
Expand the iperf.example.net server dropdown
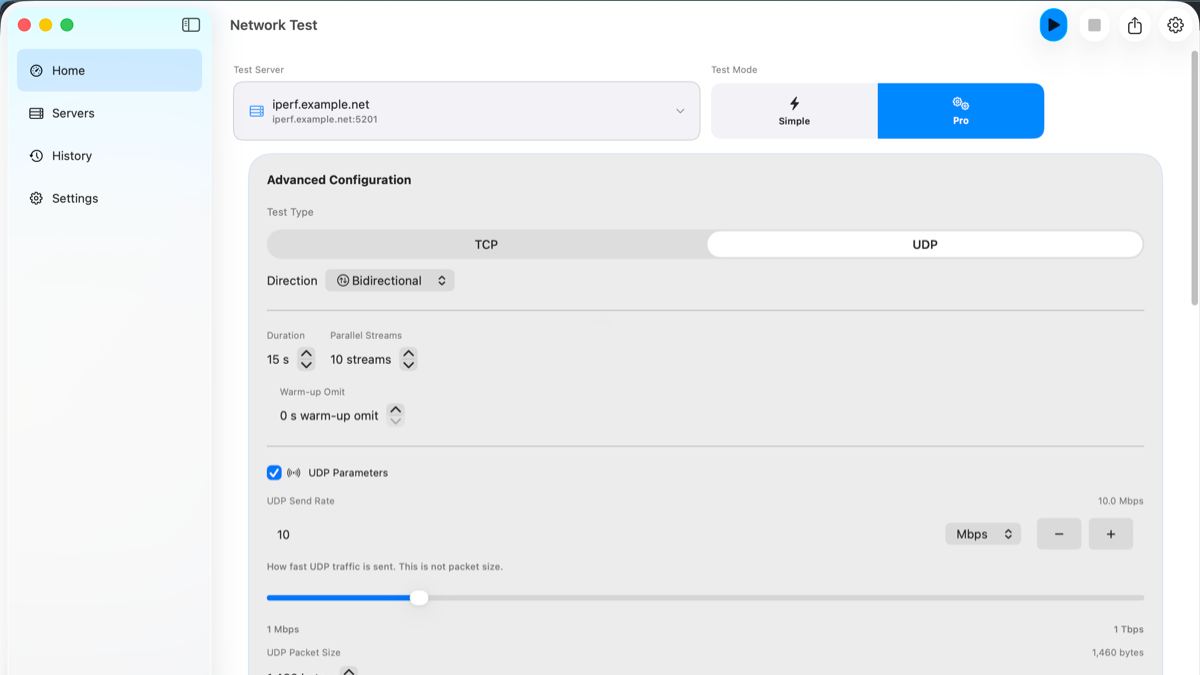[x=466, y=111]
